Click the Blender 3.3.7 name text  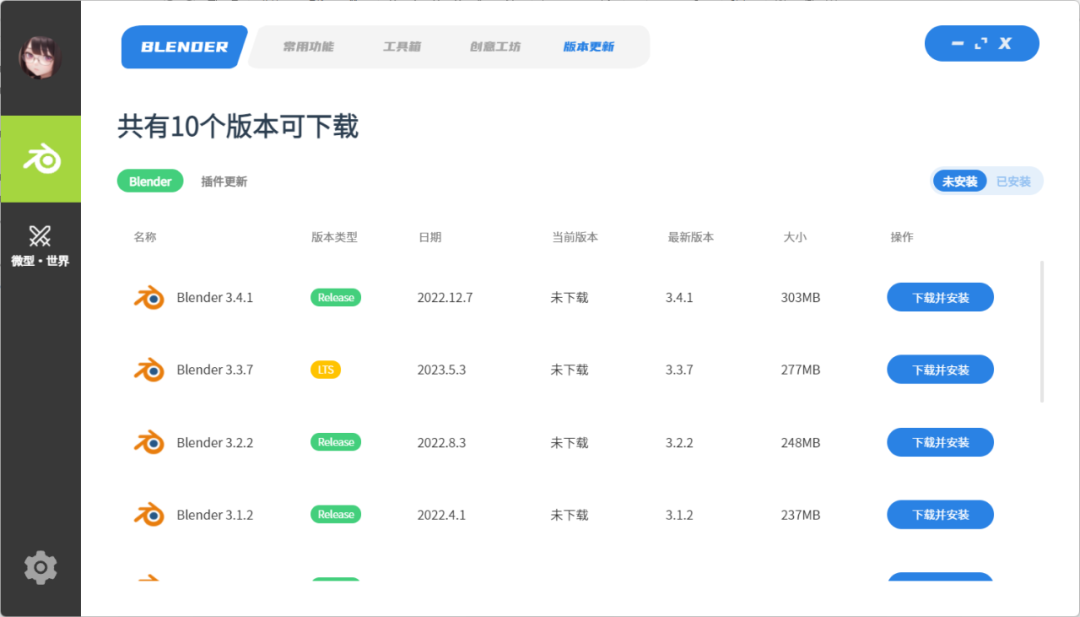(x=215, y=370)
